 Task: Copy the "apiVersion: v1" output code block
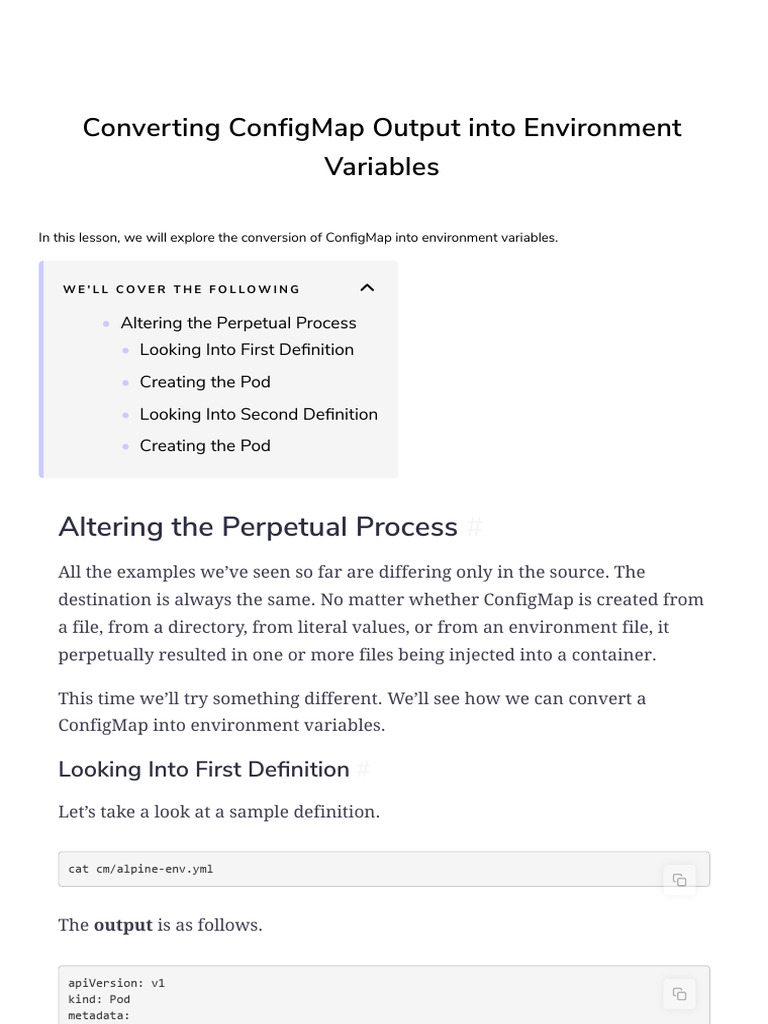[679, 993]
